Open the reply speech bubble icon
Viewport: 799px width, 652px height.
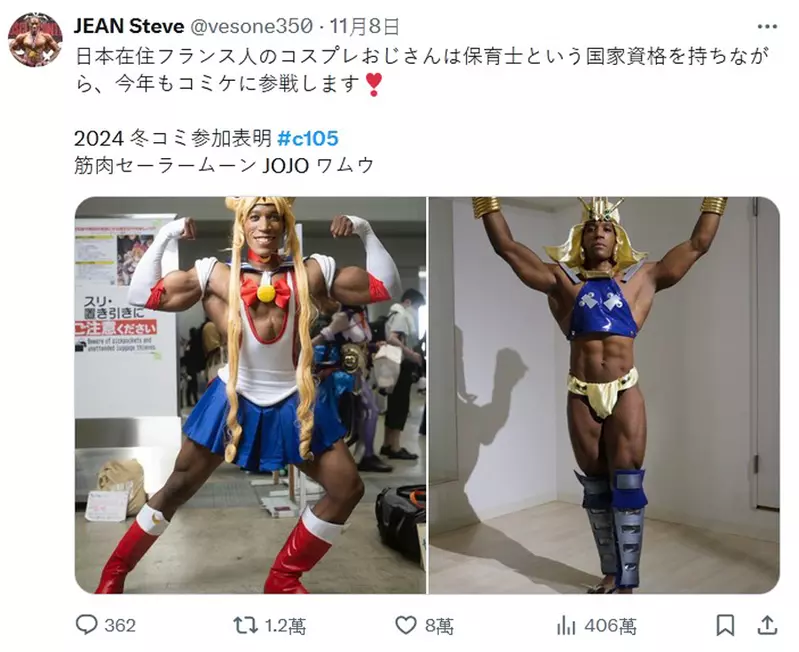click(x=86, y=624)
